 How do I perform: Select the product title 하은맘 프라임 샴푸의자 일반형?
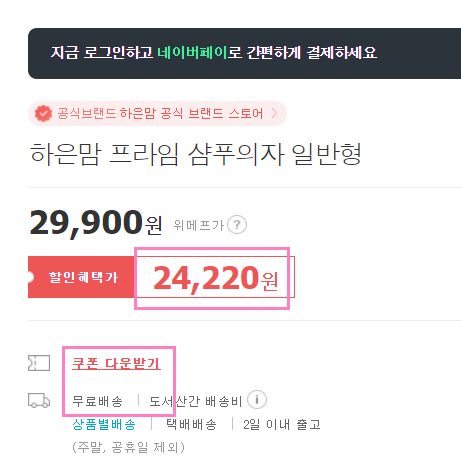pos(195,154)
